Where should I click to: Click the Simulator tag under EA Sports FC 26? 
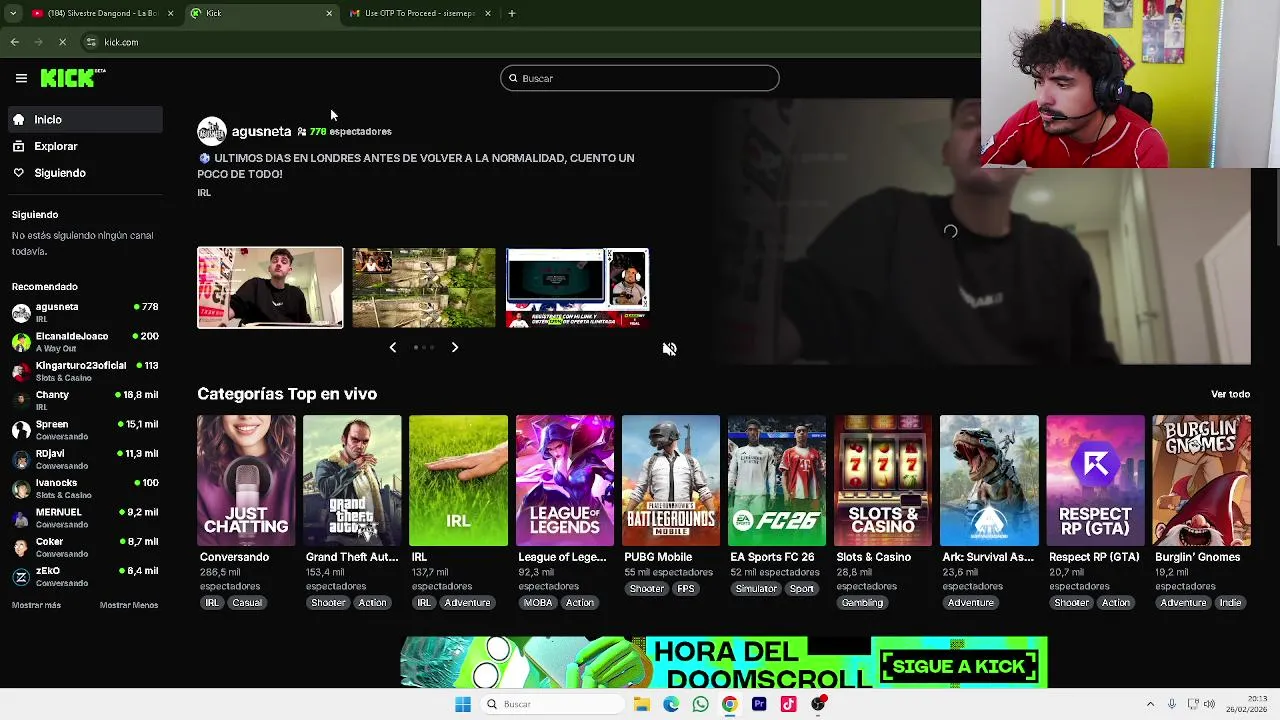tap(756, 589)
